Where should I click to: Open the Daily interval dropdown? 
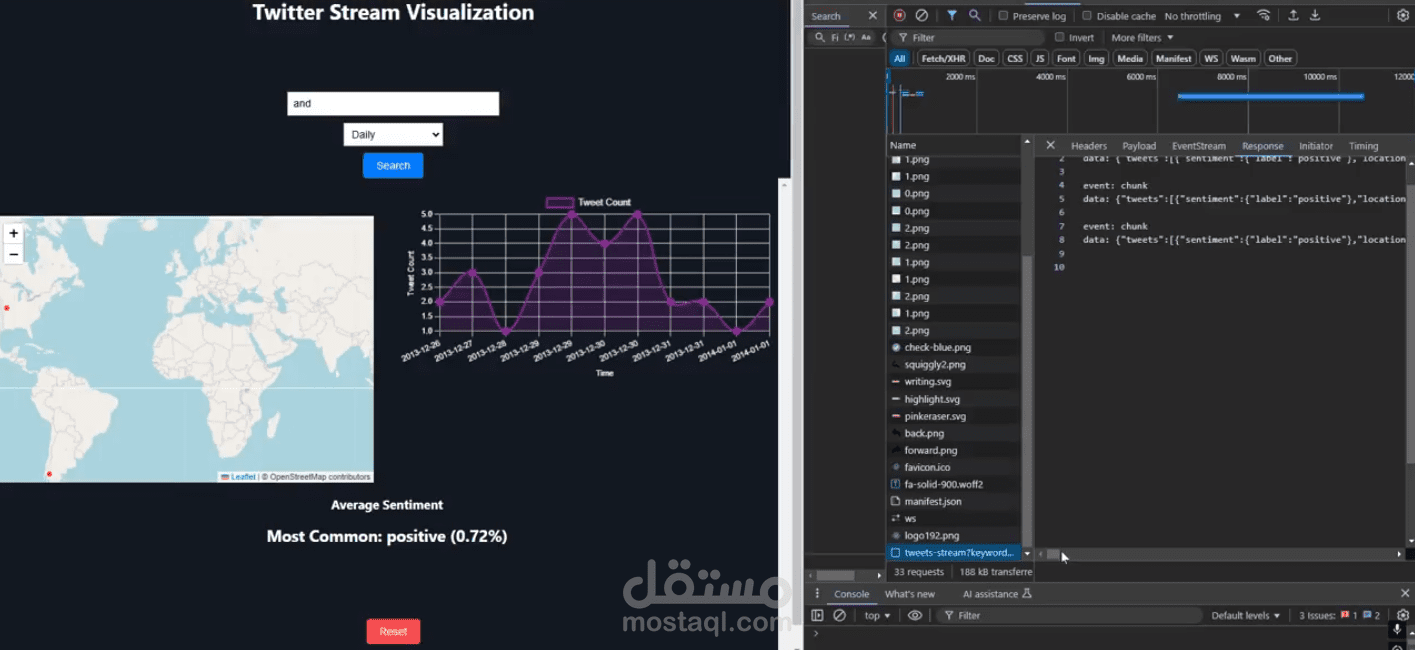click(393, 135)
